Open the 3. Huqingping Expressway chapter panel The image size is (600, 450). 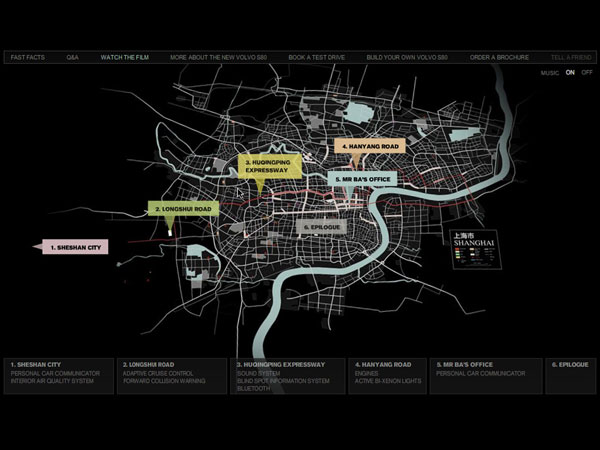tap(287, 376)
